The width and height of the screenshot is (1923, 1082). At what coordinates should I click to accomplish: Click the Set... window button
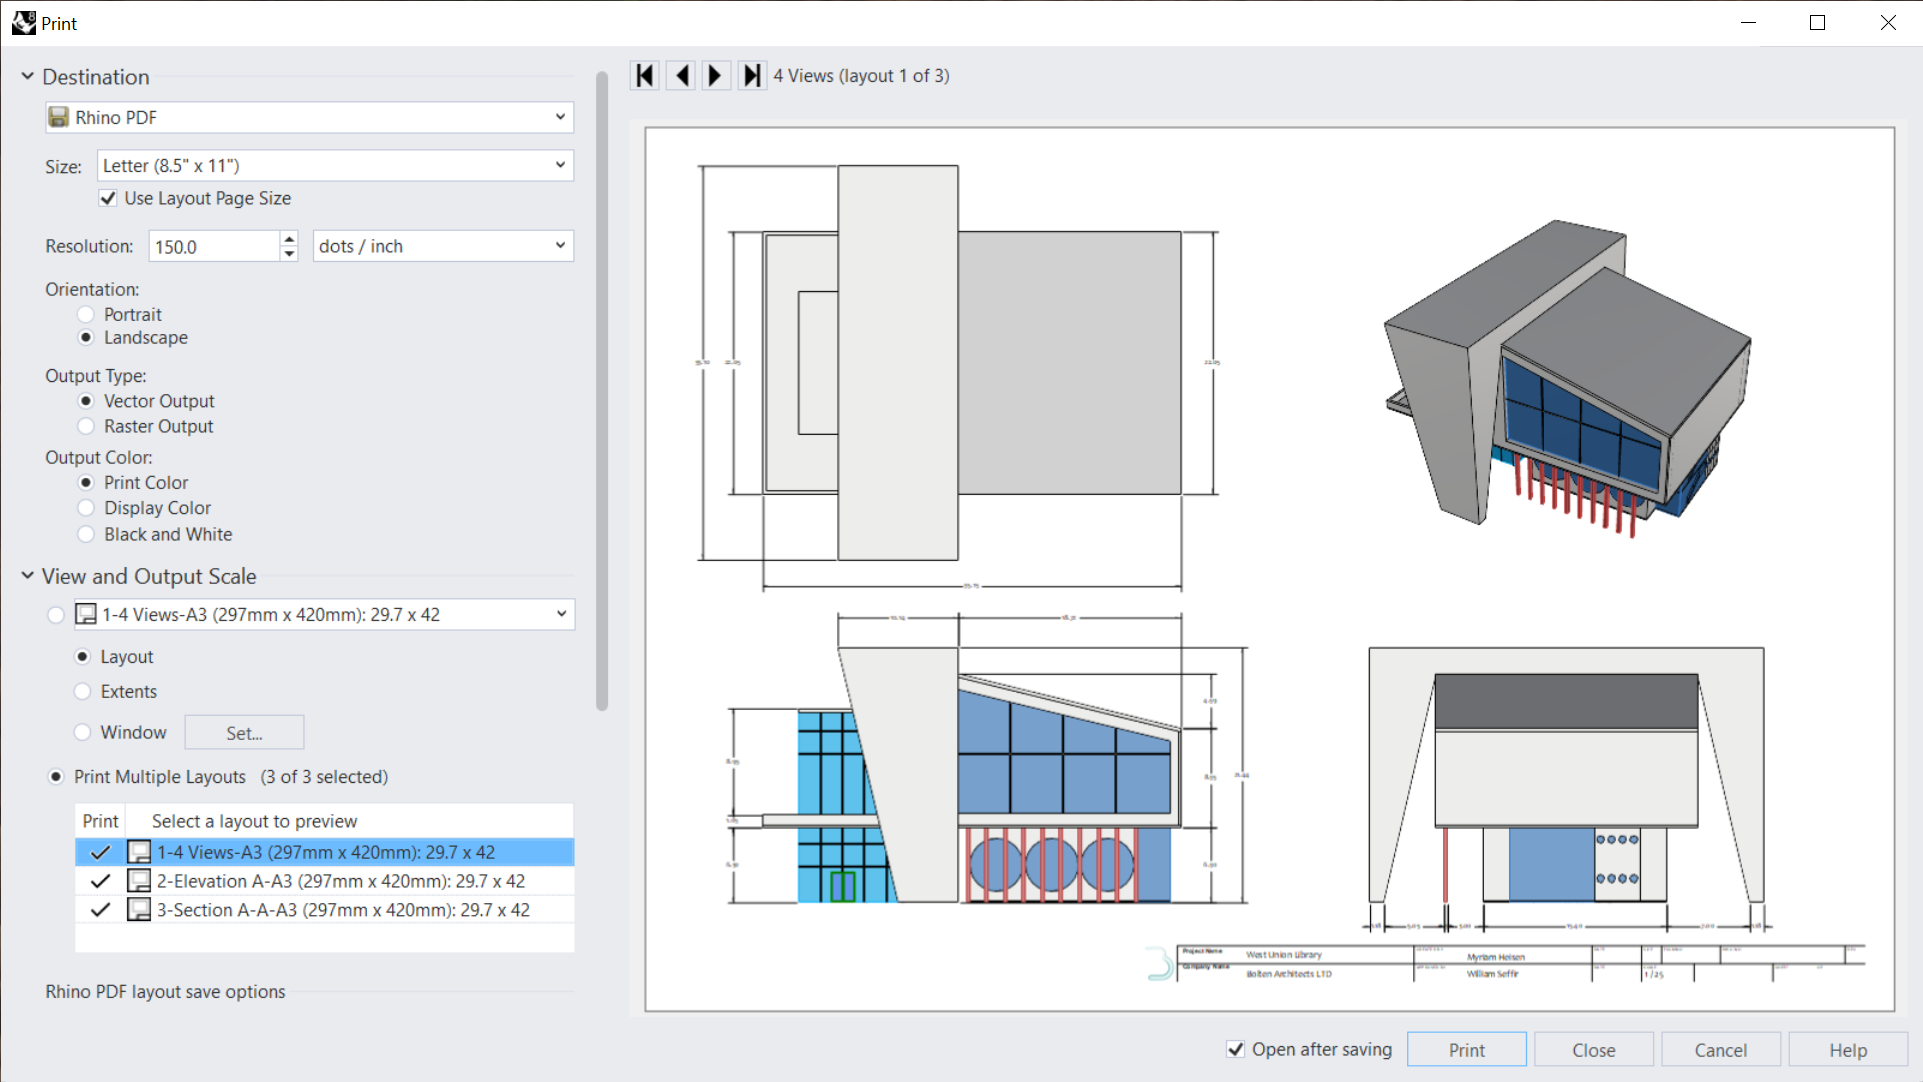click(244, 733)
